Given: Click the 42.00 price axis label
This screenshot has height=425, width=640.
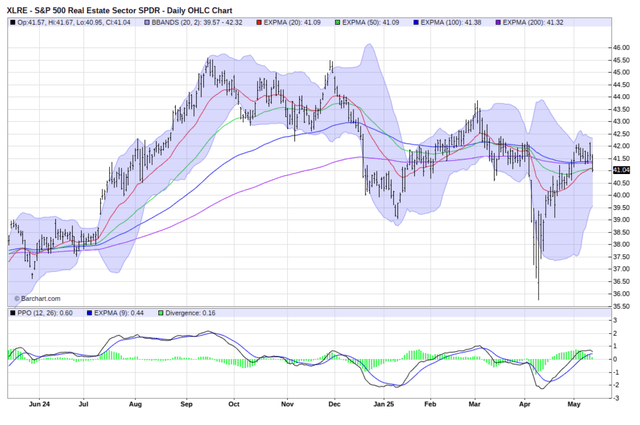Looking at the screenshot, I should point(621,146).
